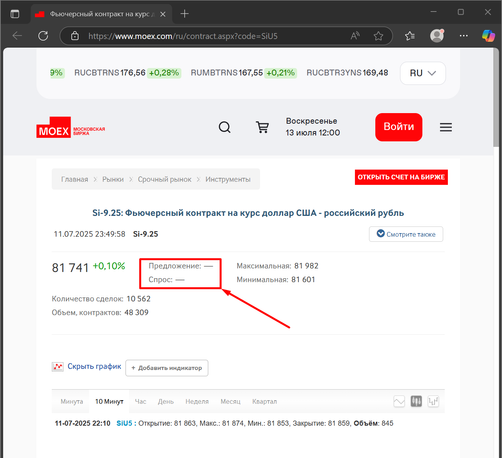
Task: Open browser Settings and more menu
Action: (x=464, y=36)
